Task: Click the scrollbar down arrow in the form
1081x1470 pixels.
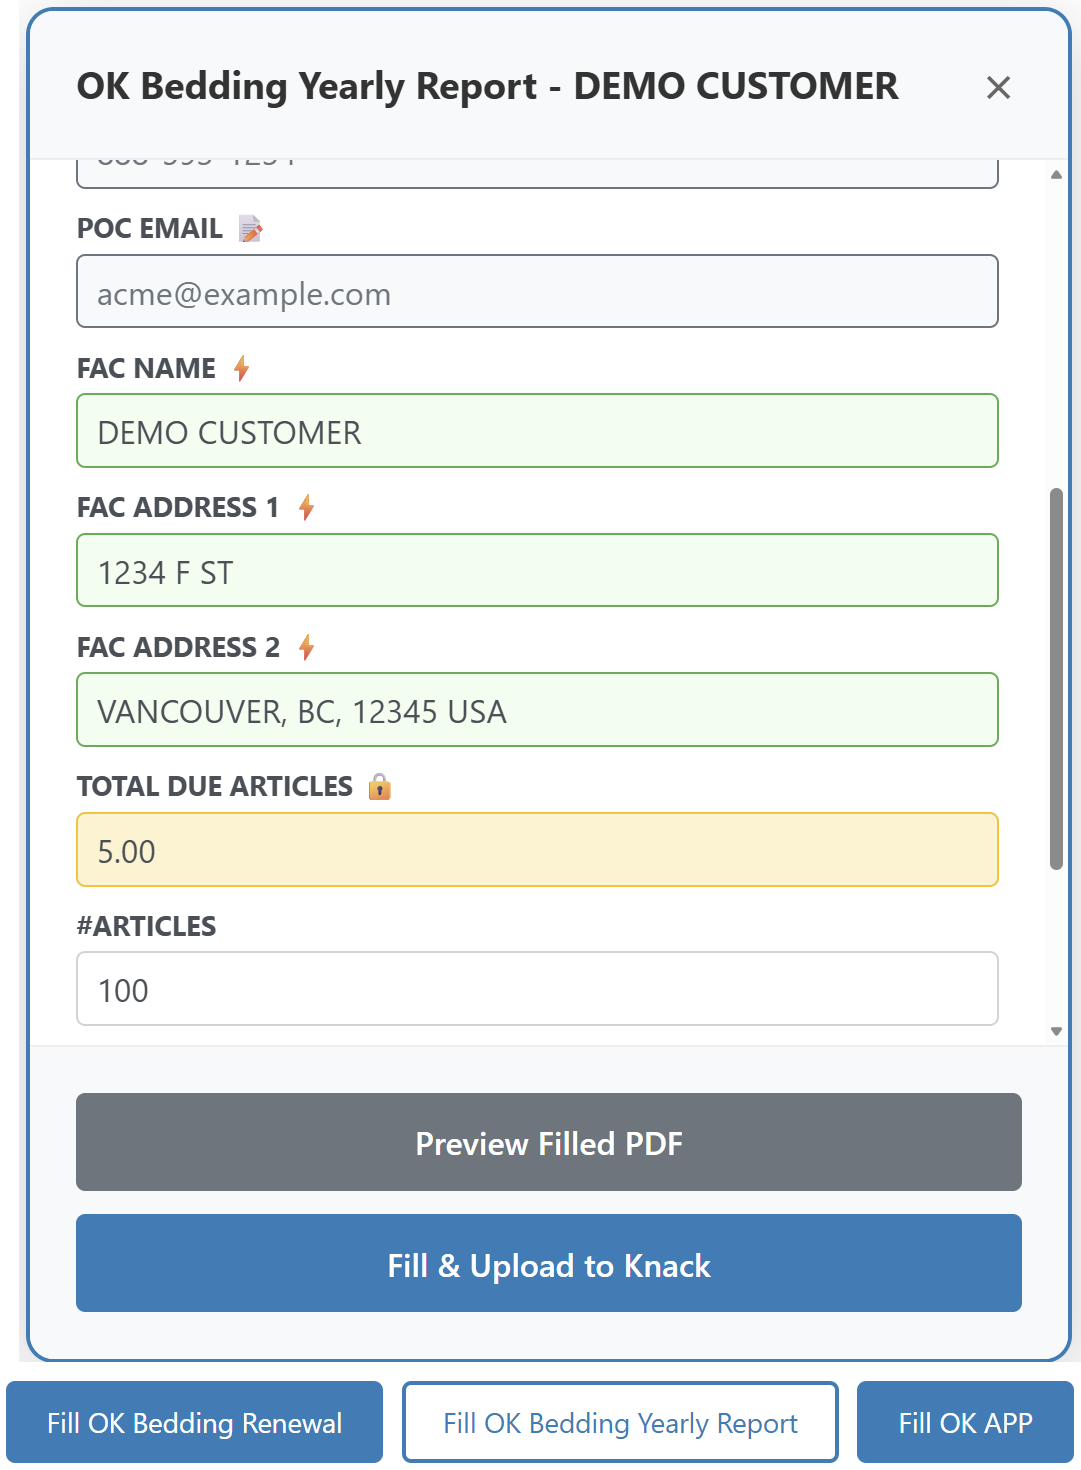Action: 1056,1031
